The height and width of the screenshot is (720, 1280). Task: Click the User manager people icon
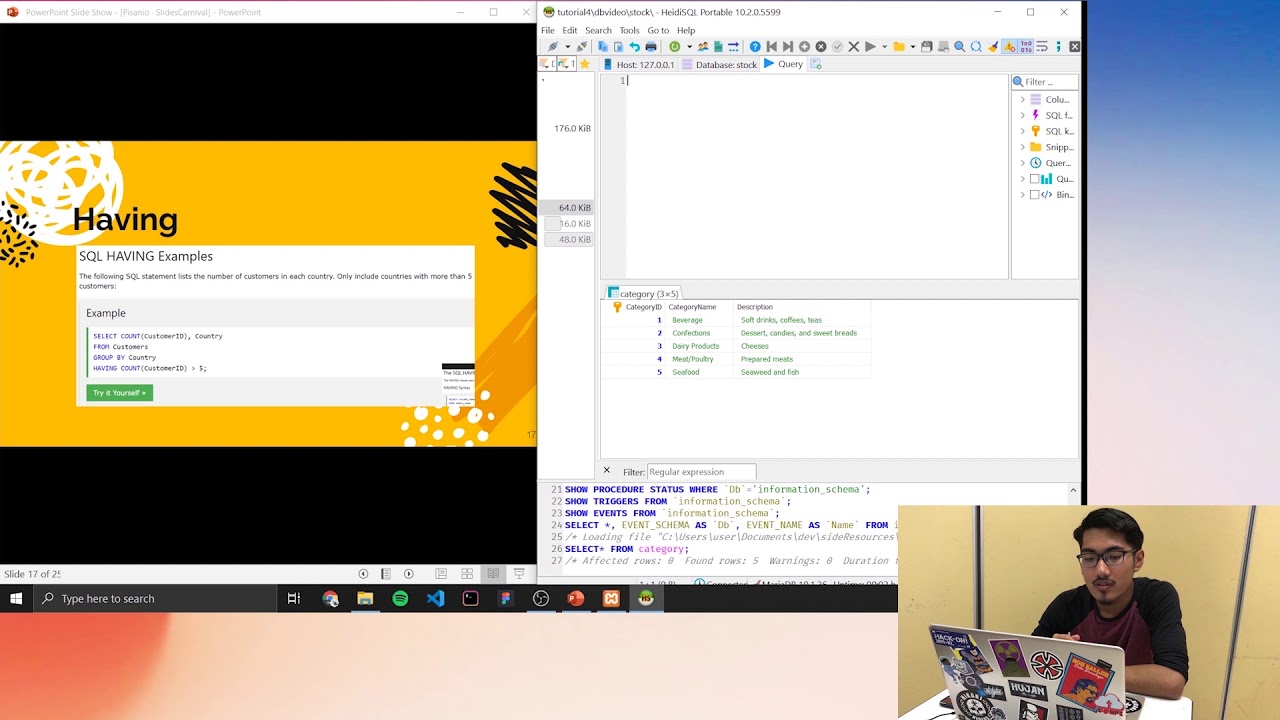(x=703, y=47)
